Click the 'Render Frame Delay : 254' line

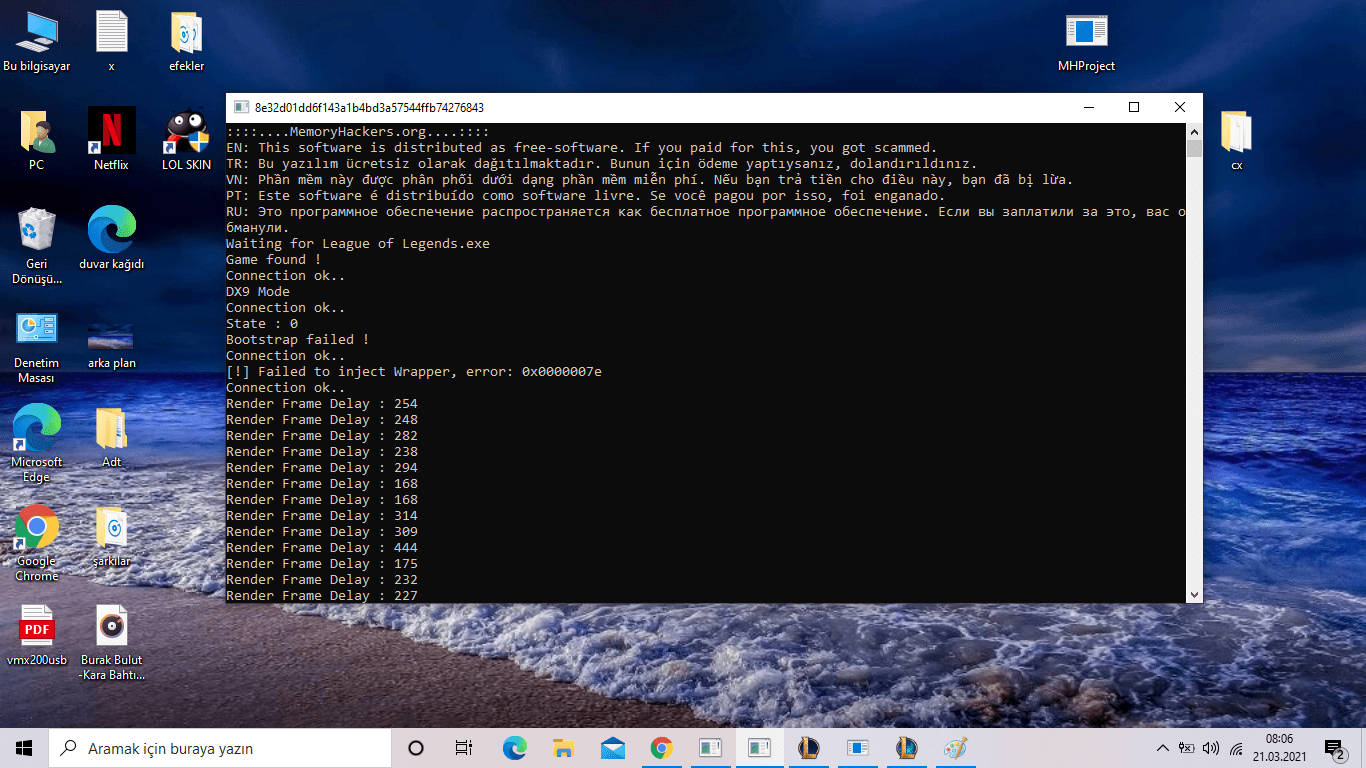322,404
